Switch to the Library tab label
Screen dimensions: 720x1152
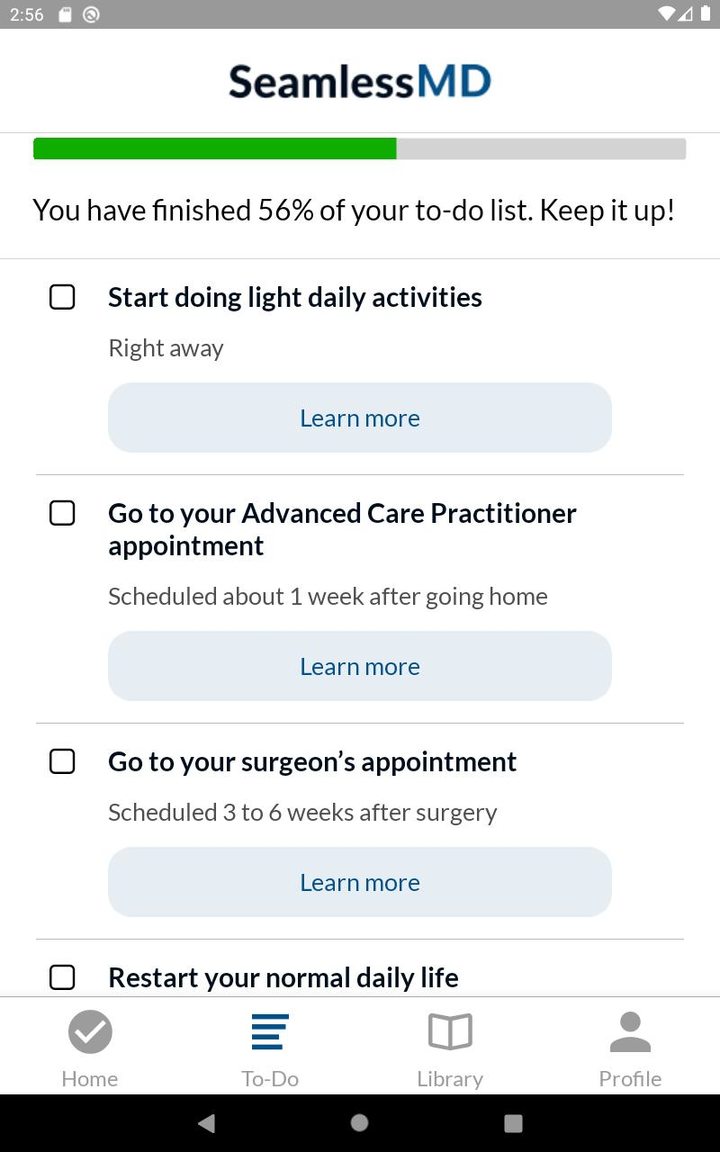click(x=450, y=1079)
